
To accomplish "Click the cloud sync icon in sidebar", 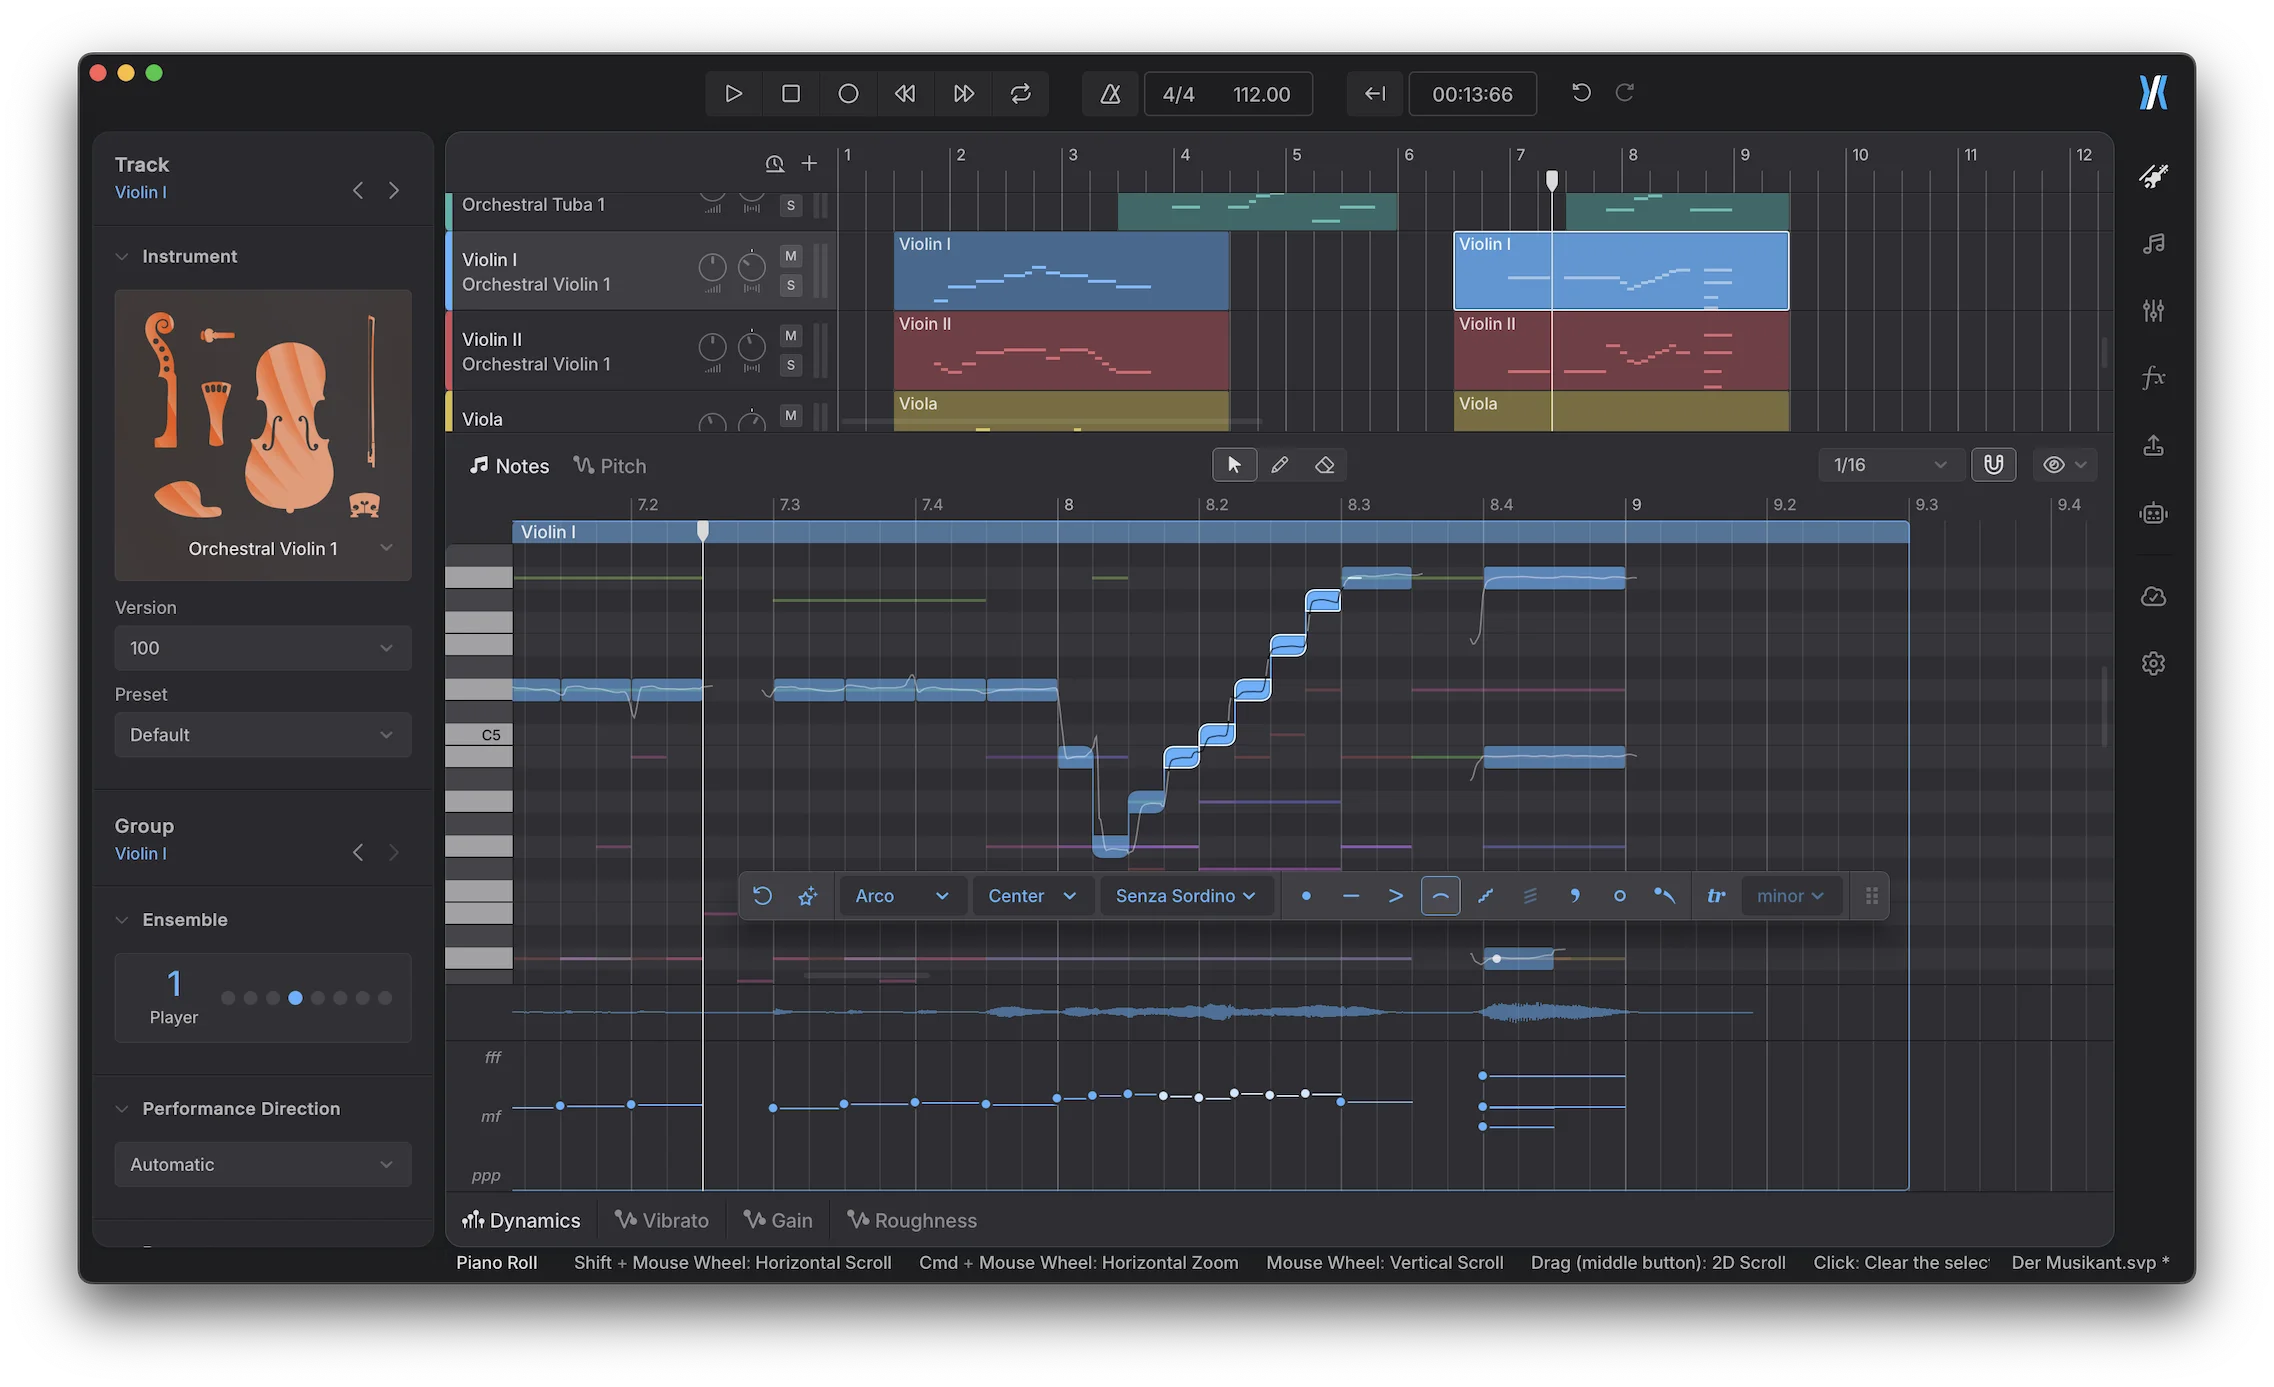I will [2153, 597].
